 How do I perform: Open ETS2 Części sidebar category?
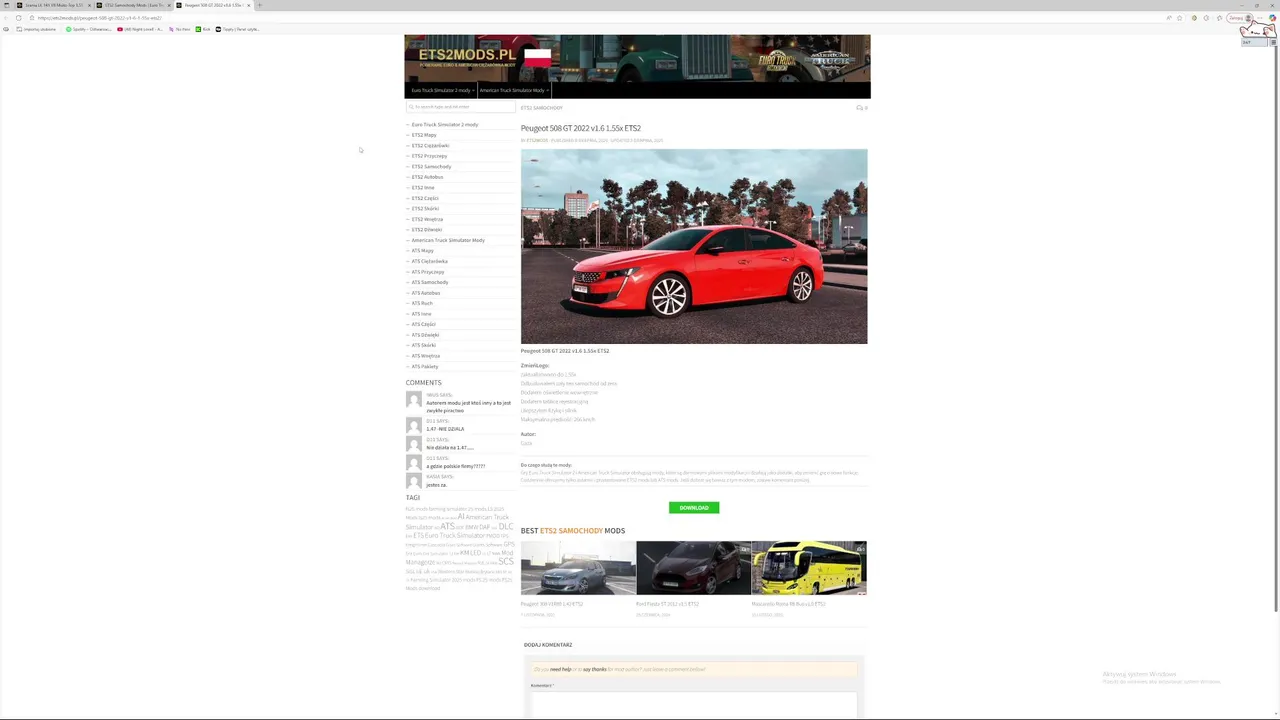(x=425, y=198)
